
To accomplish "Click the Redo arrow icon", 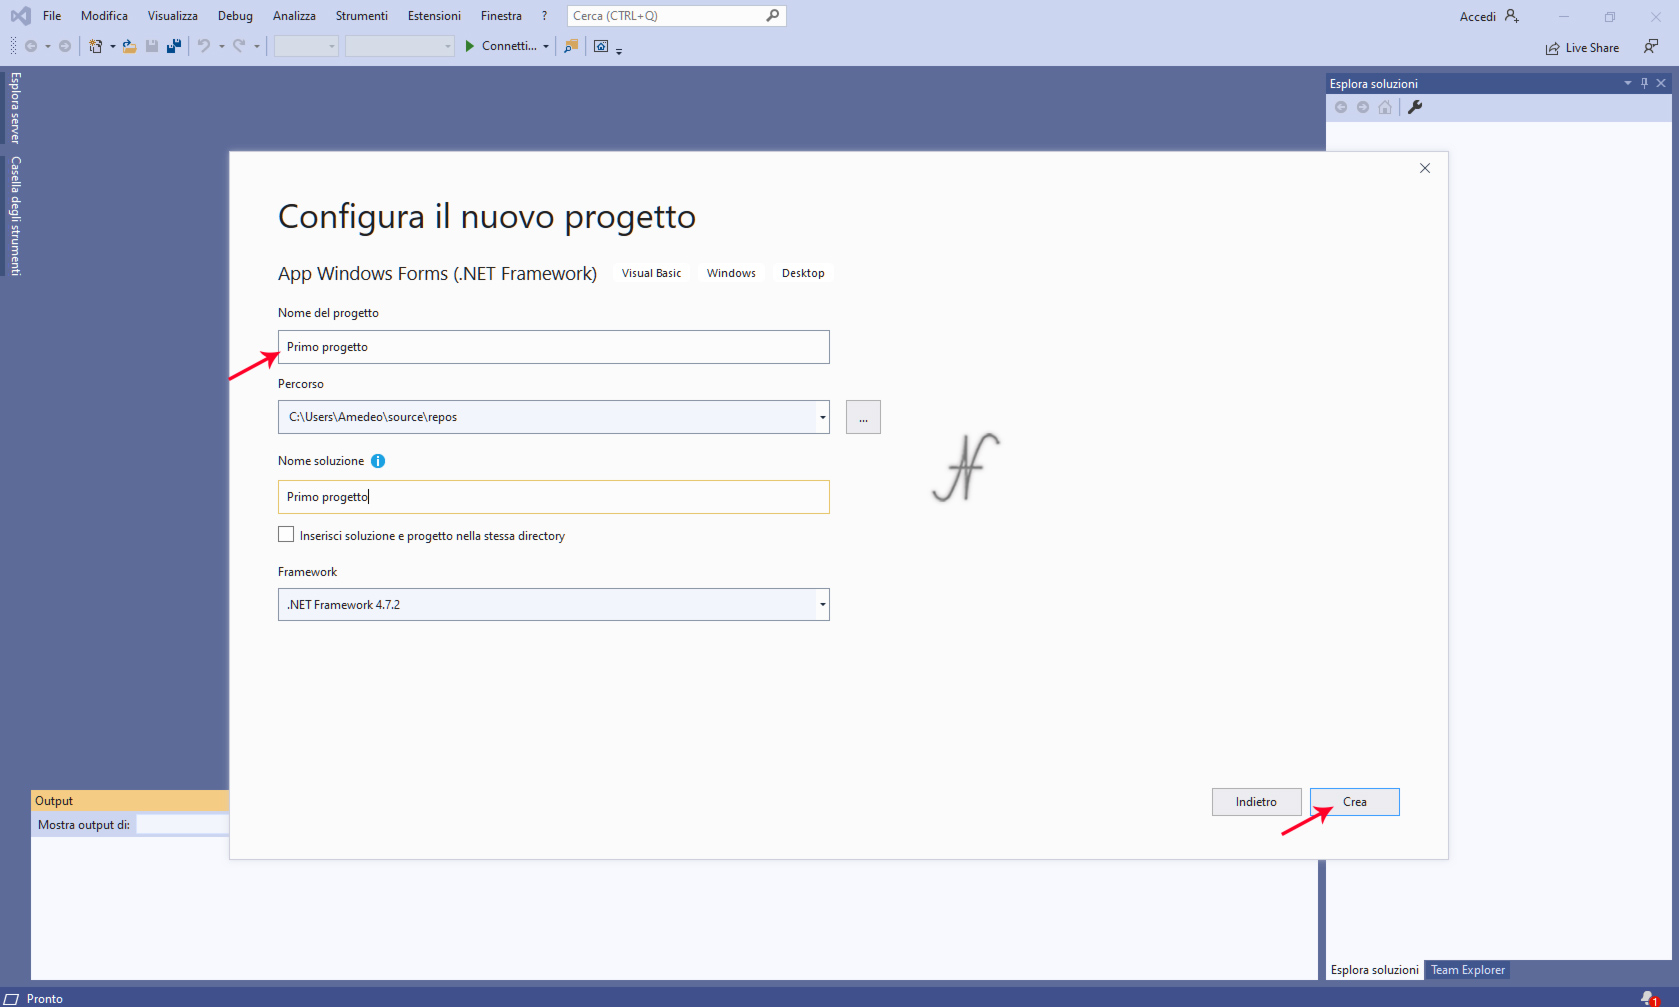I will (x=239, y=46).
